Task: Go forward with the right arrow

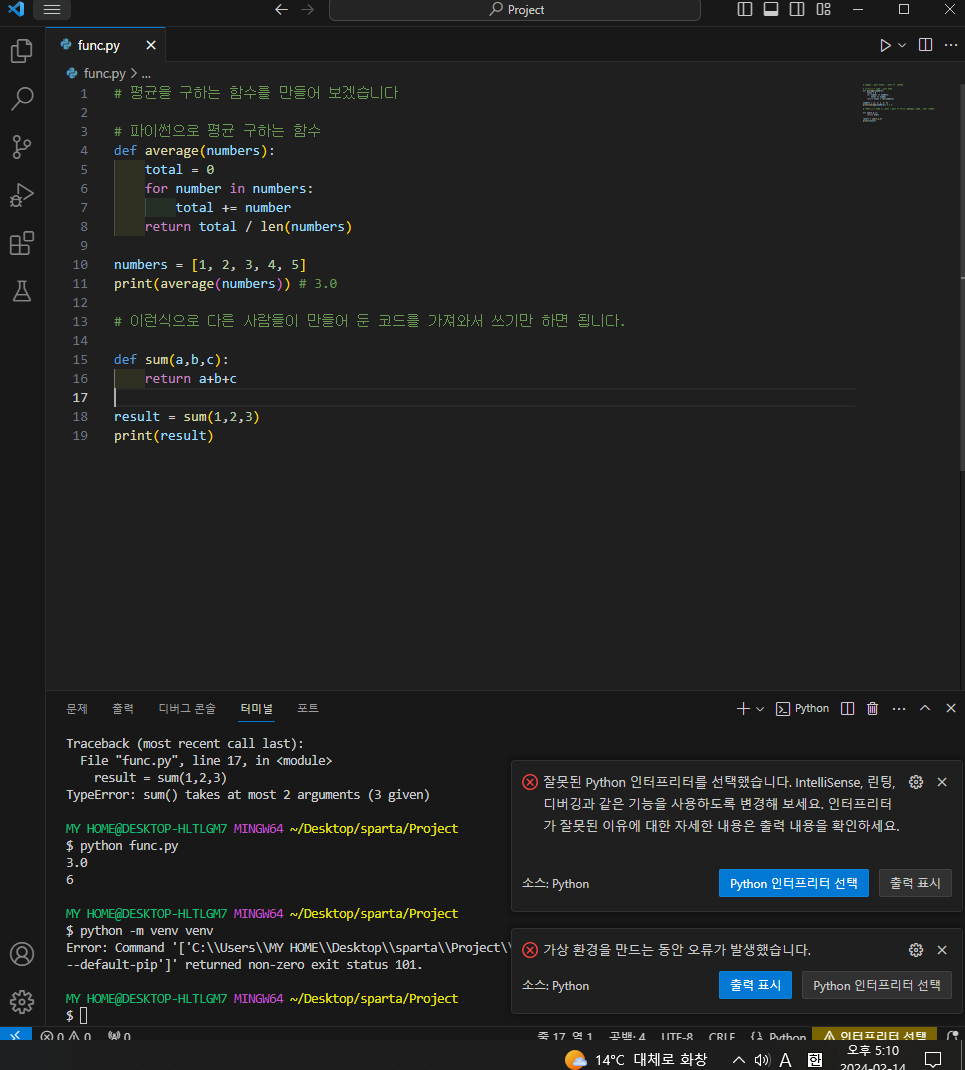Action: (x=308, y=10)
